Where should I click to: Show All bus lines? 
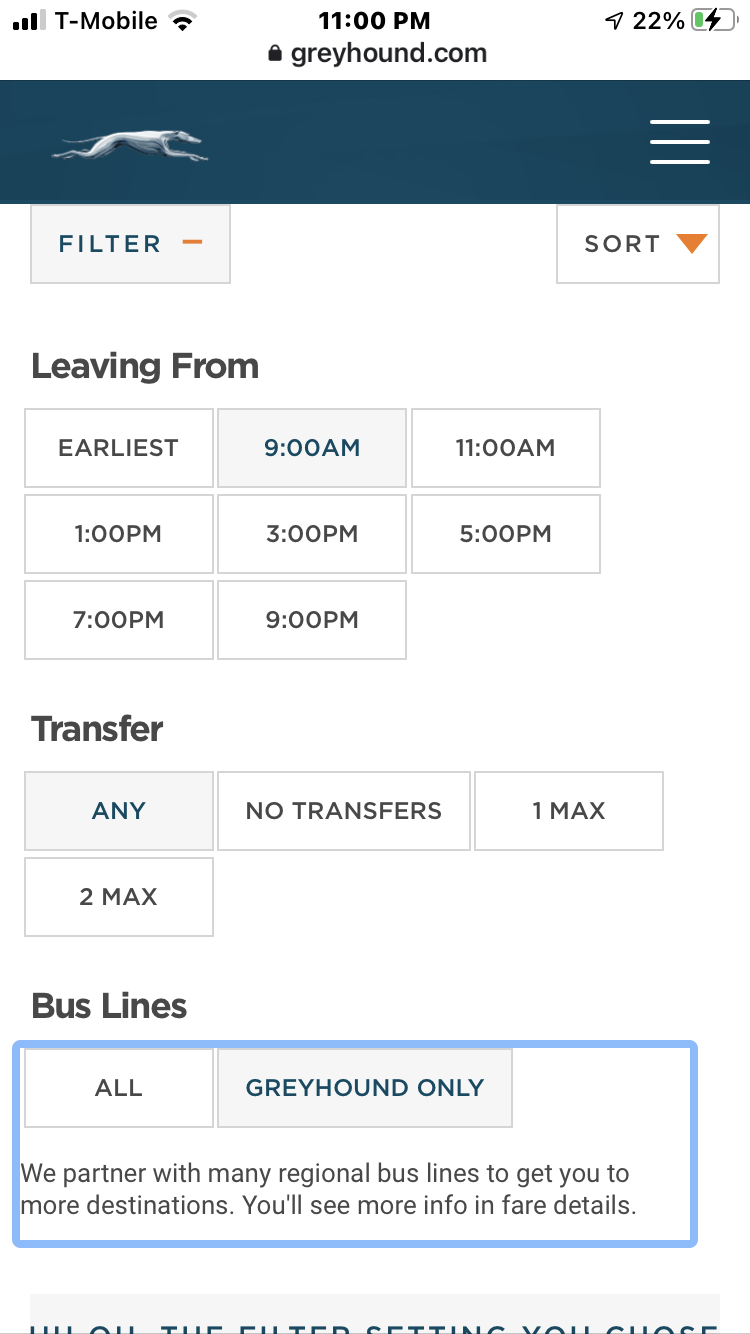119,1087
